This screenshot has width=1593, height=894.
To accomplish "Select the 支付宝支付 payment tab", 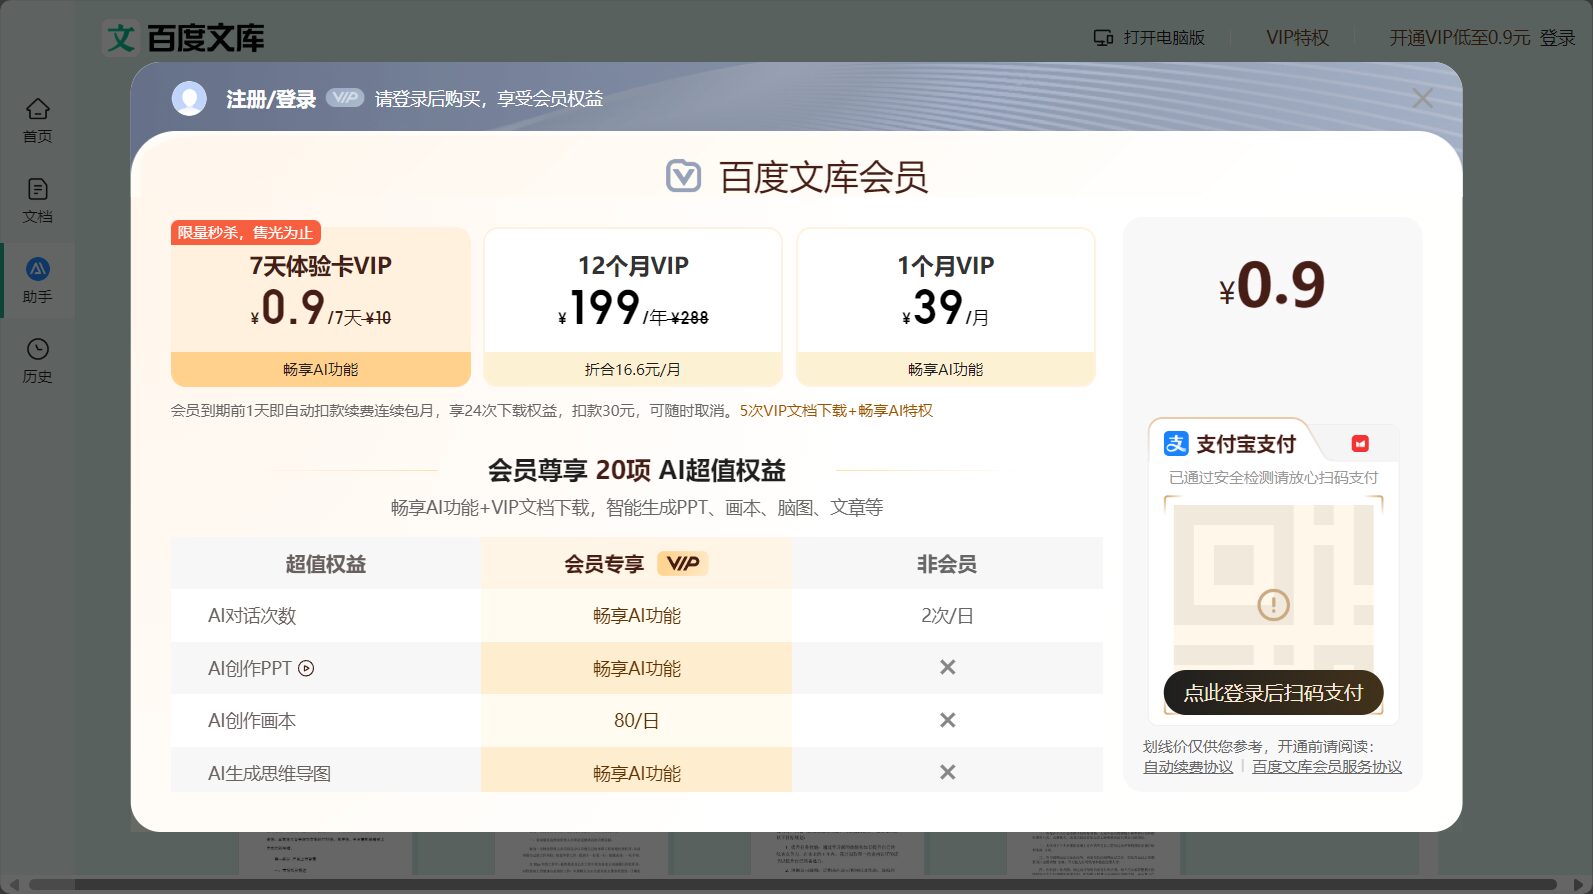I will pos(1231,443).
